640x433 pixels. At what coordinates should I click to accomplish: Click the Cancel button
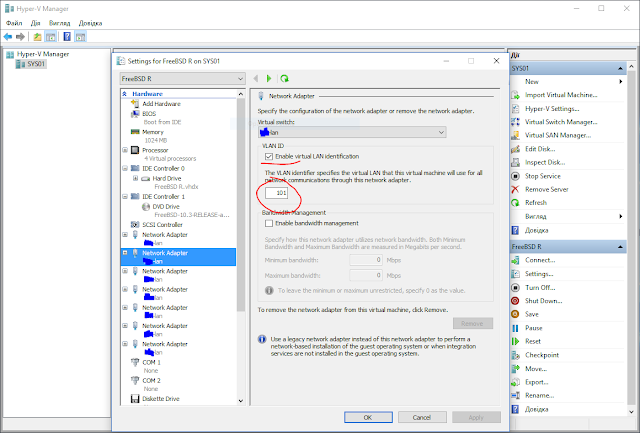click(x=420, y=416)
